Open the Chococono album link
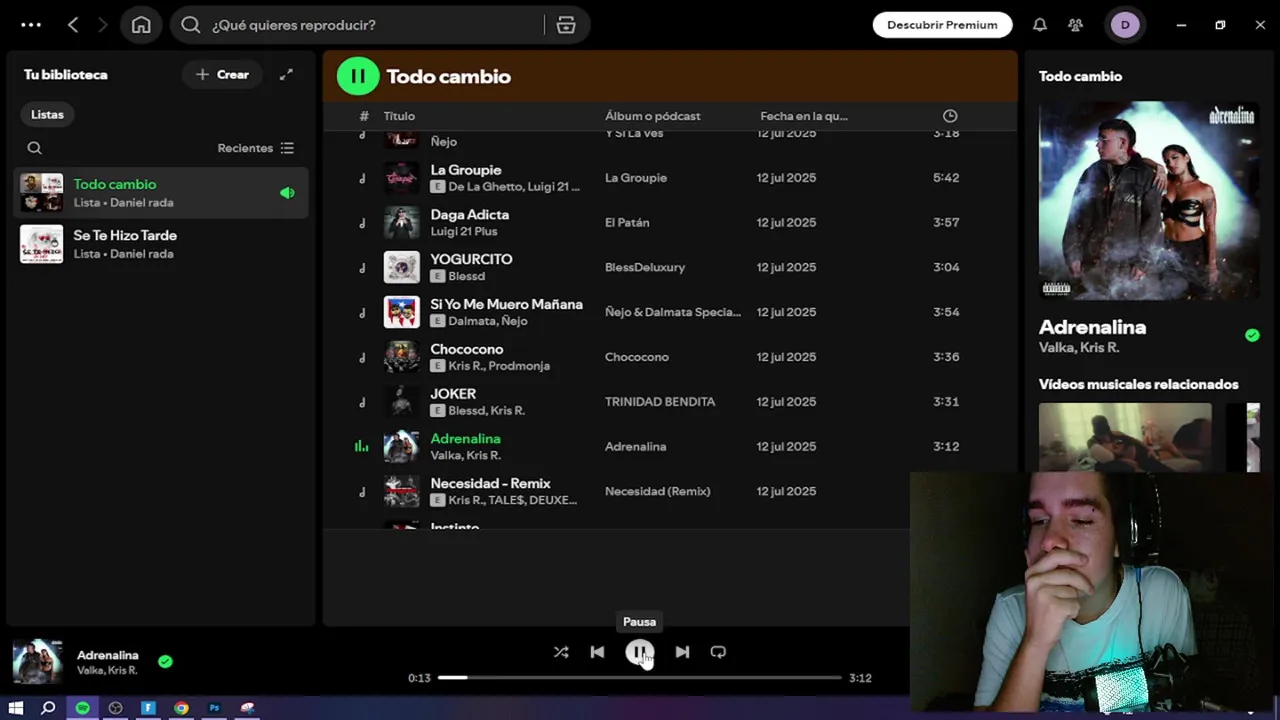The image size is (1280, 720). click(637, 357)
